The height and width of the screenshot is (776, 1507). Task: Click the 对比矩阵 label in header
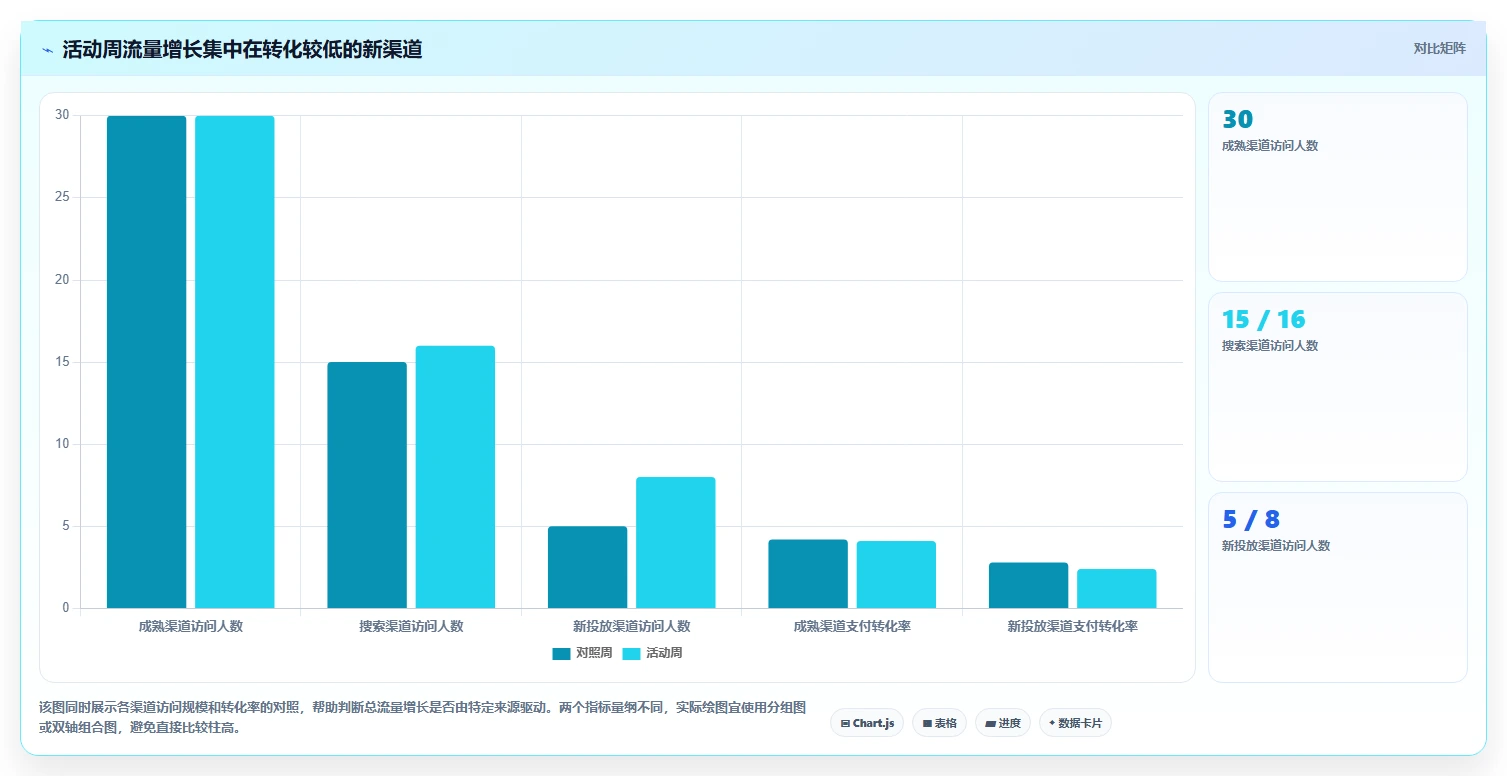click(x=1440, y=49)
